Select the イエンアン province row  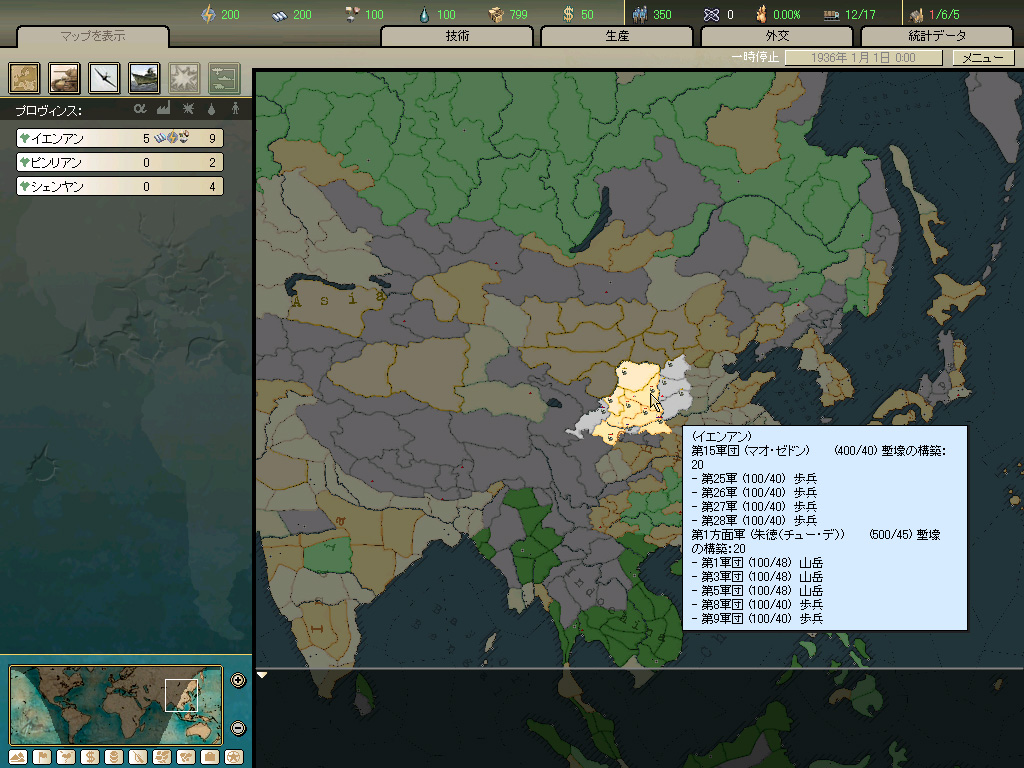point(120,138)
